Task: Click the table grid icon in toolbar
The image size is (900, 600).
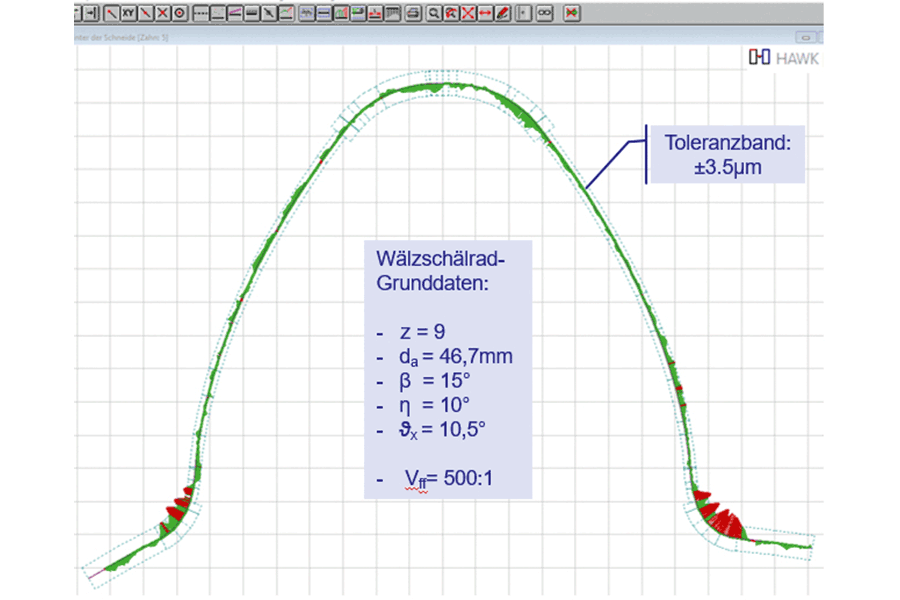Action: (393, 13)
